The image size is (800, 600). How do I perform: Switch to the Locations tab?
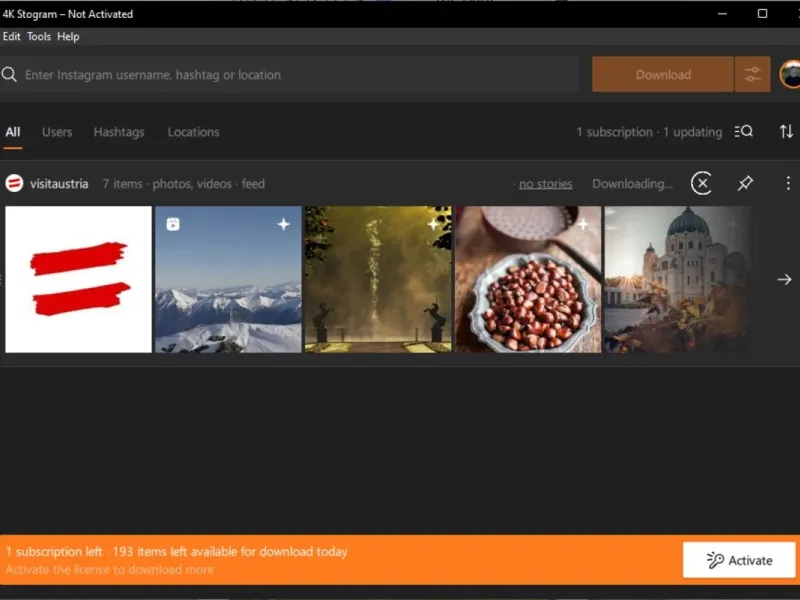pos(193,132)
